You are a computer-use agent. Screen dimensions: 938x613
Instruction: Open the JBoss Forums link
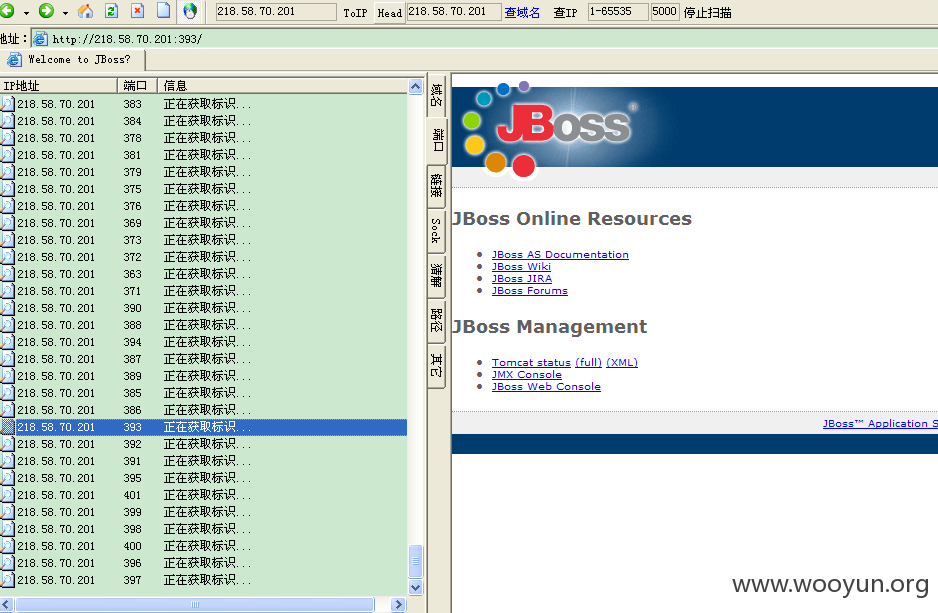529,291
